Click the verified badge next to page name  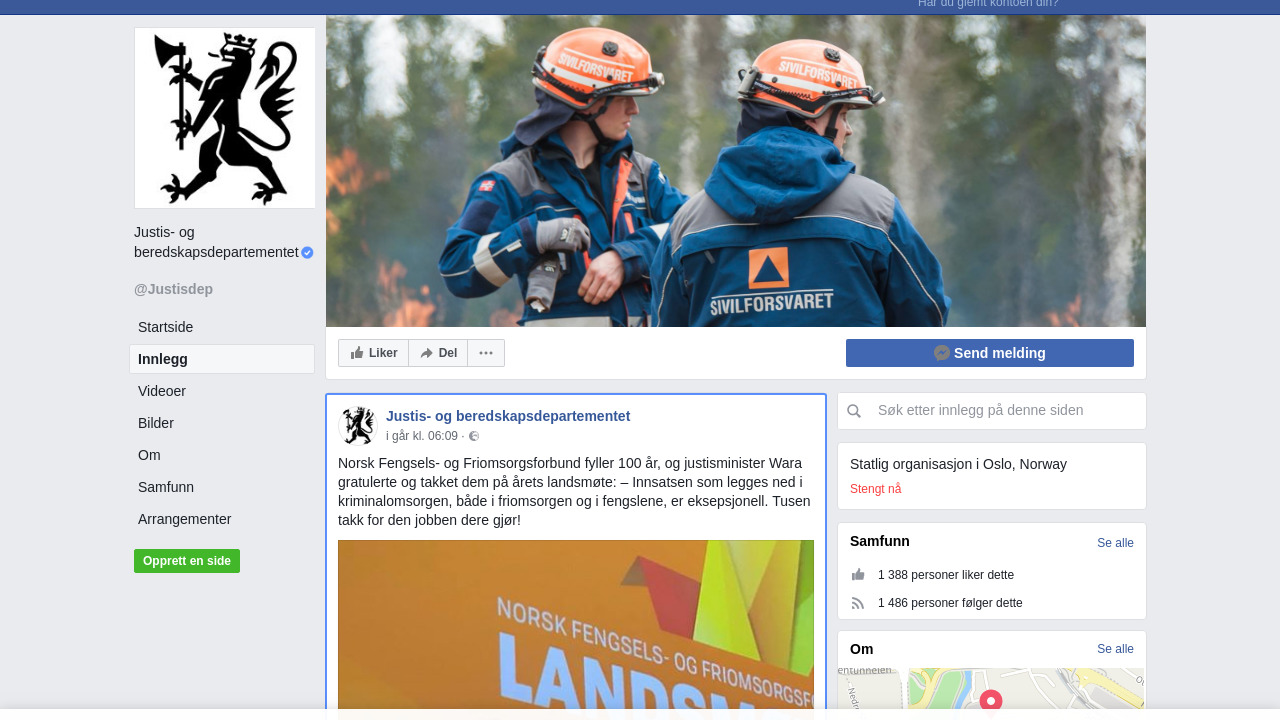point(307,253)
